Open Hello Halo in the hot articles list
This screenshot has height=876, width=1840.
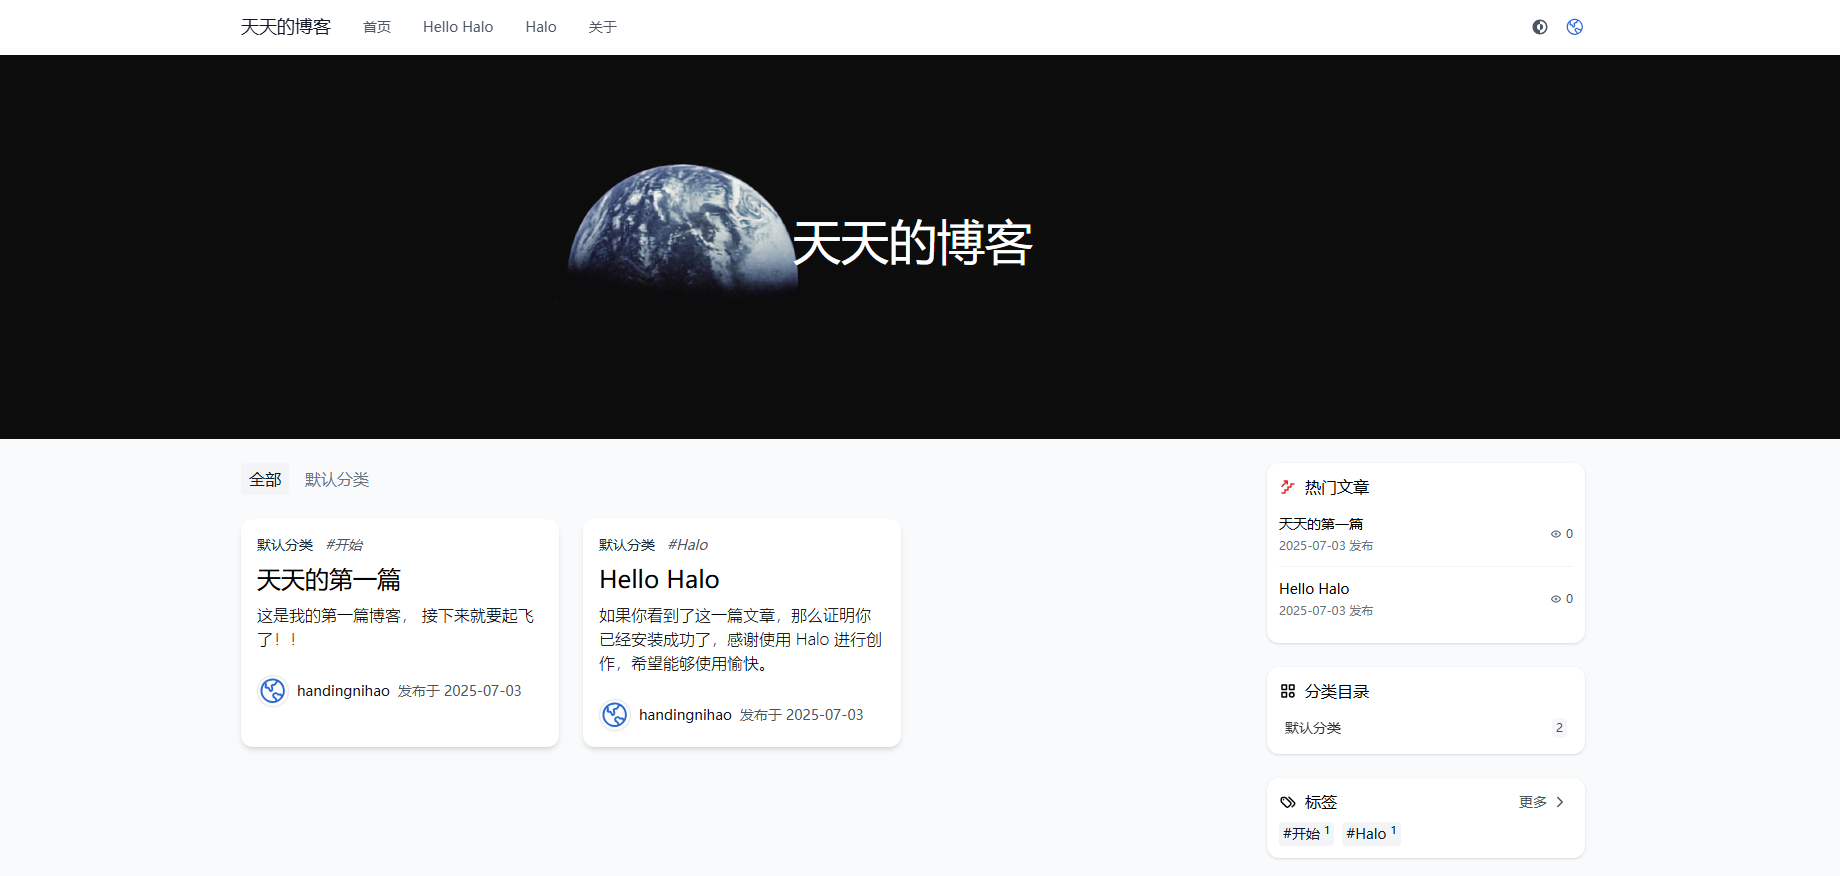(x=1314, y=589)
